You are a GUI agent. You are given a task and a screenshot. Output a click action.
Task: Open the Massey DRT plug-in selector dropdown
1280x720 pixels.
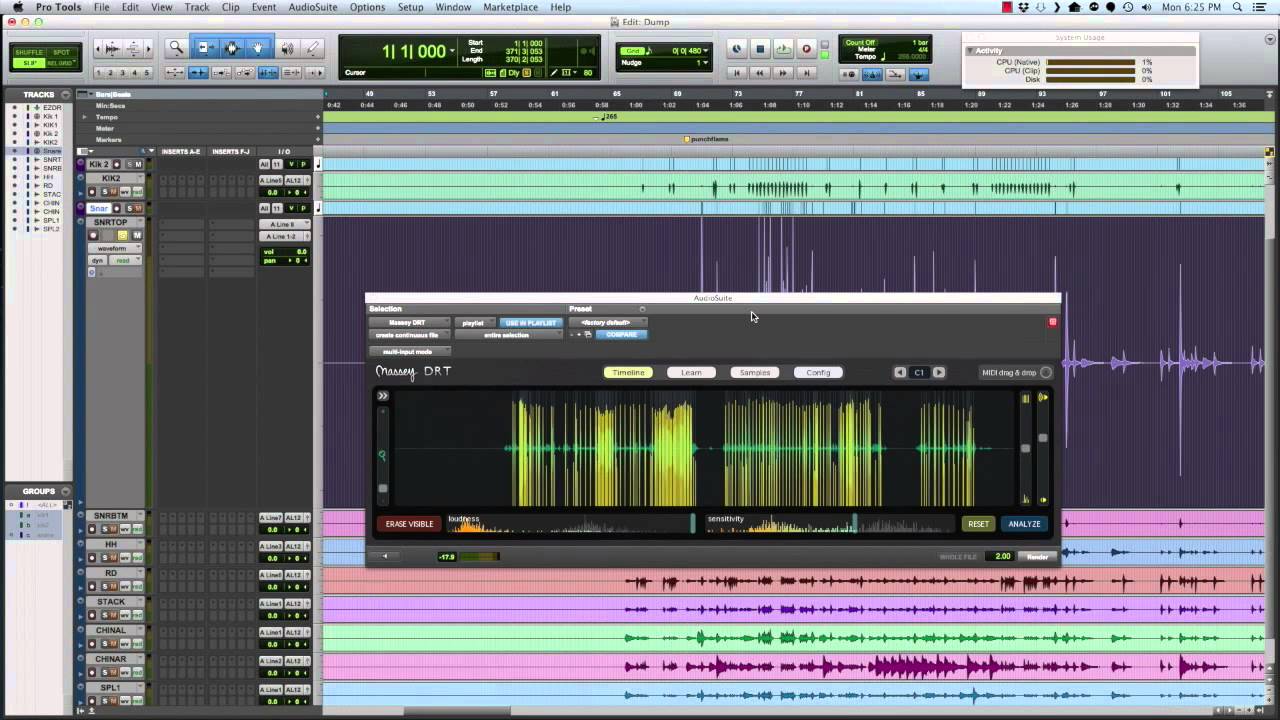[x=409, y=323]
